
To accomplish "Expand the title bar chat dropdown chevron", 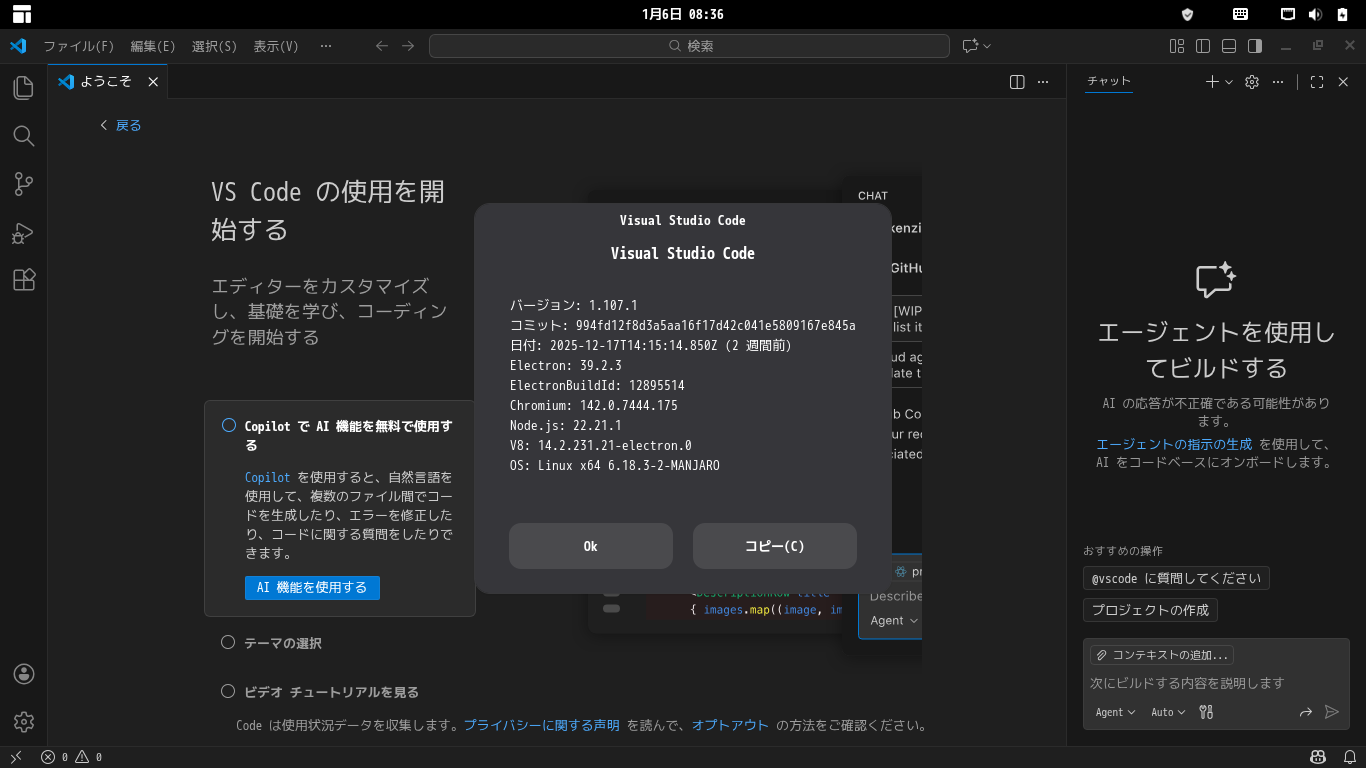I will [987, 46].
